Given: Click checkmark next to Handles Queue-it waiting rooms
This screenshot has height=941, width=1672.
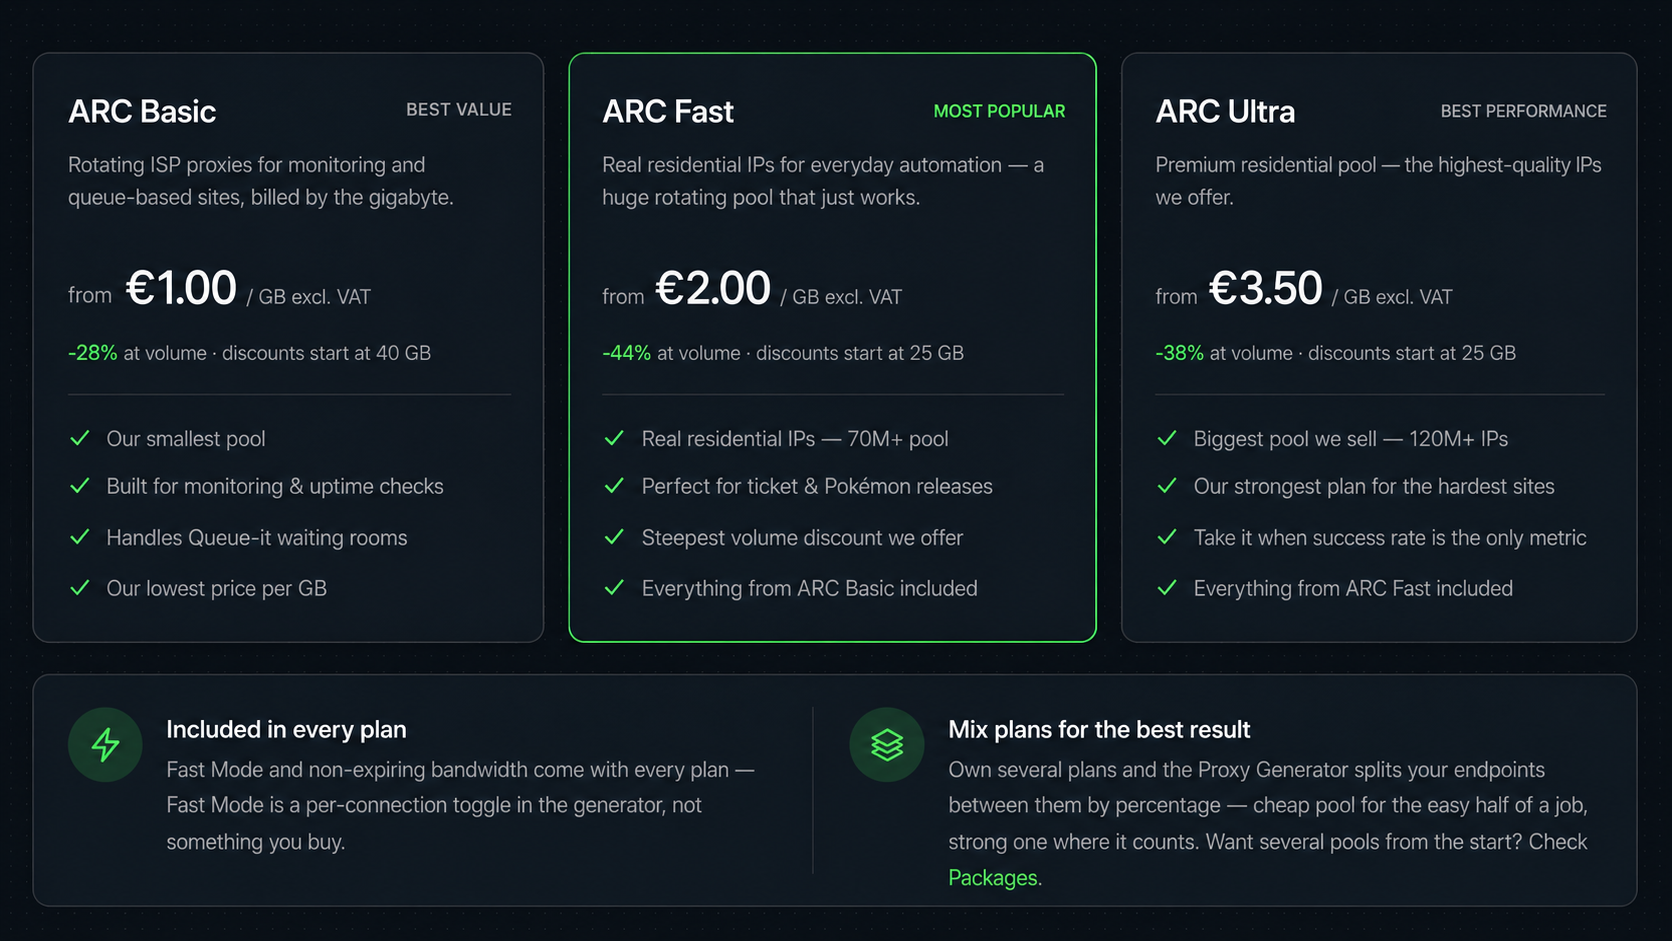Looking at the screenshot, I should pos(80,537).
